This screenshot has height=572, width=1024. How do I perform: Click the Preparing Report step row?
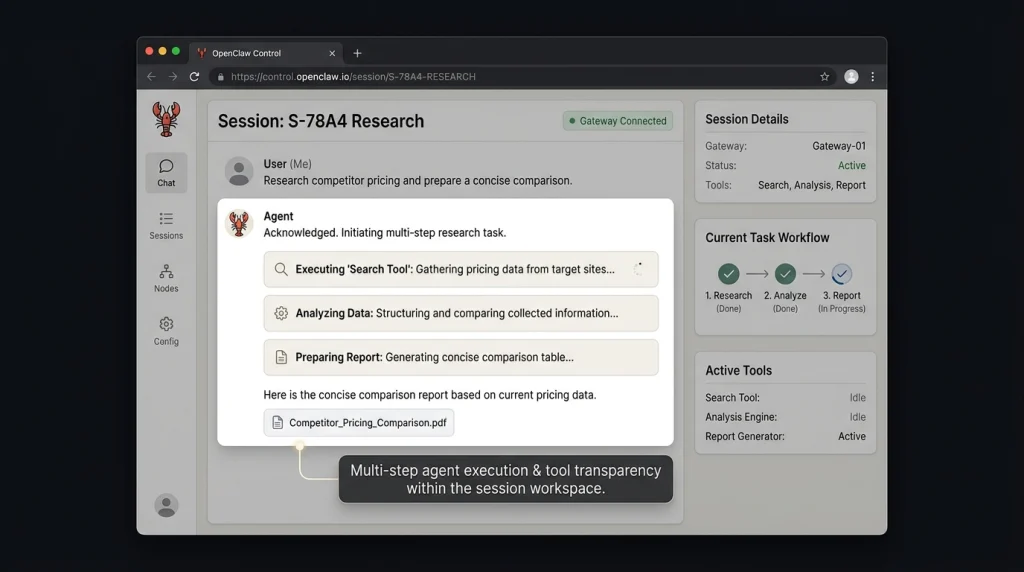pos(461,357)
